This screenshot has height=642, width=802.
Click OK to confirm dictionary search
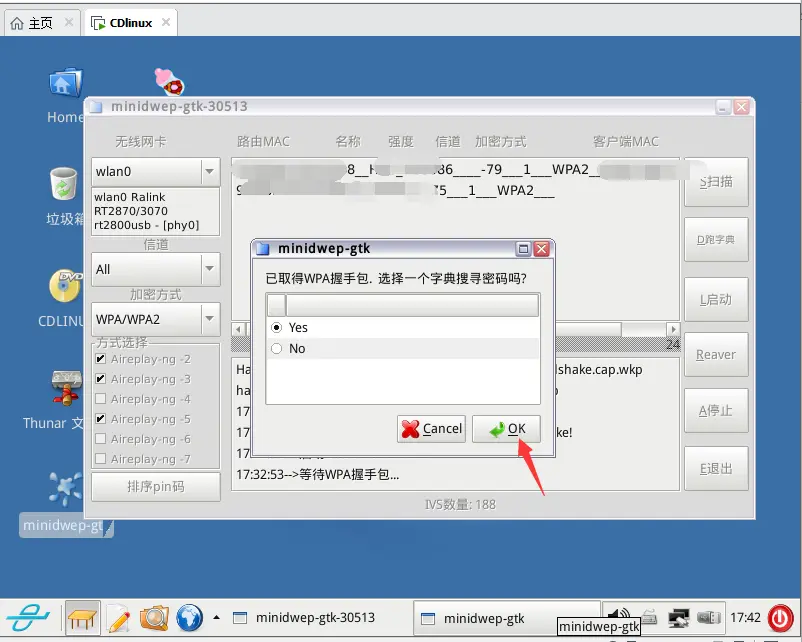point(506,428)
